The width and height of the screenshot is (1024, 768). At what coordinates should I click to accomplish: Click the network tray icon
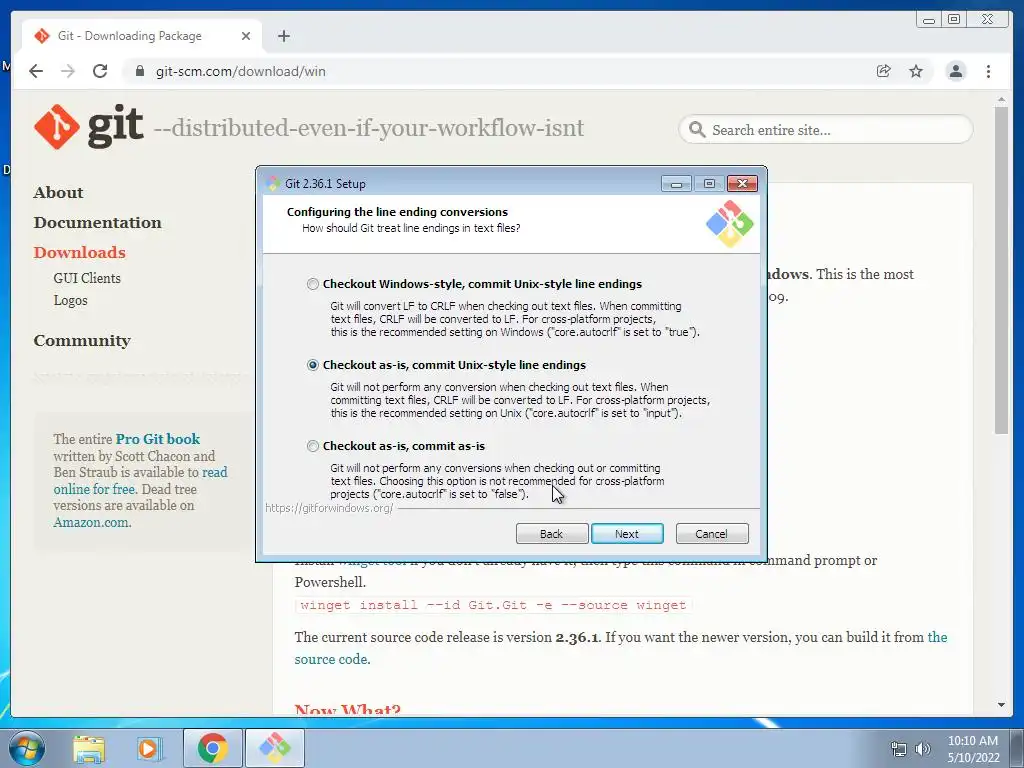point(899,749)
